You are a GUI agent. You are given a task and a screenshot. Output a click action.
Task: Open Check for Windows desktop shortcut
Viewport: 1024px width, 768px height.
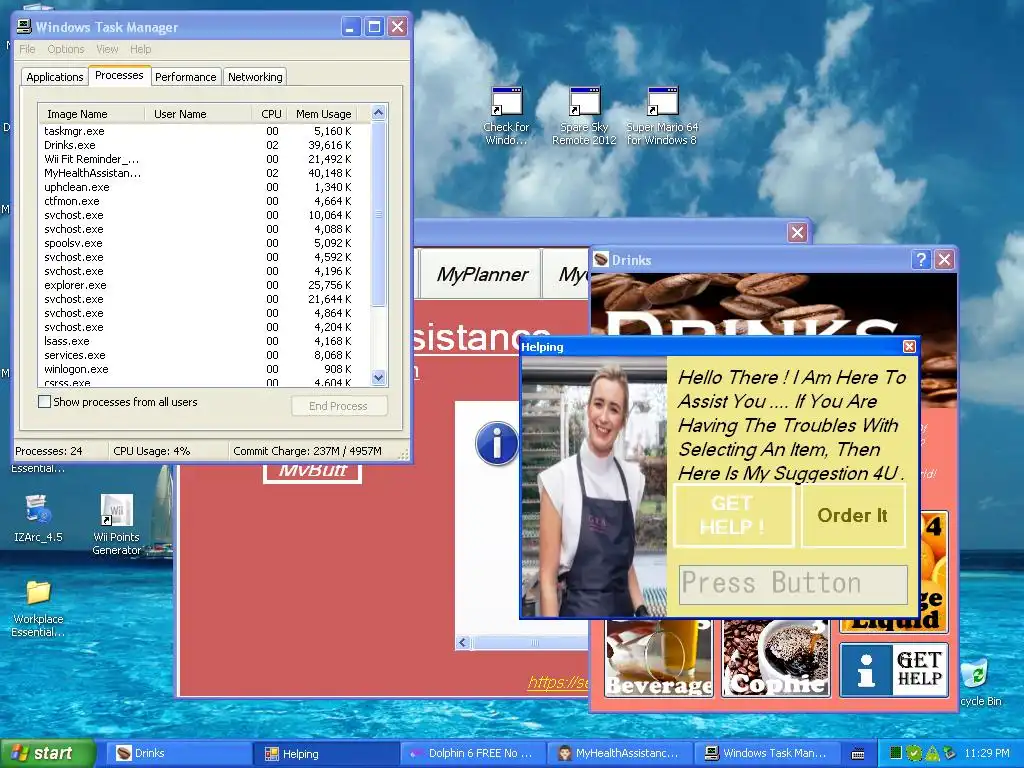coord(506,117)
